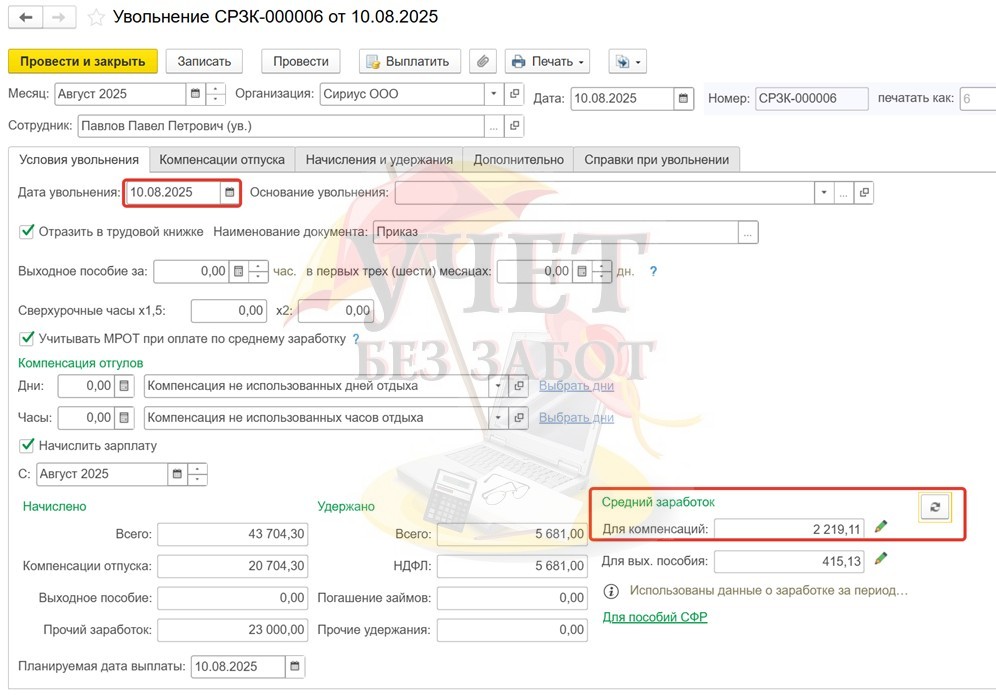
Task: Click the favorites star icon next to title
Action: [x=96, y=18]
